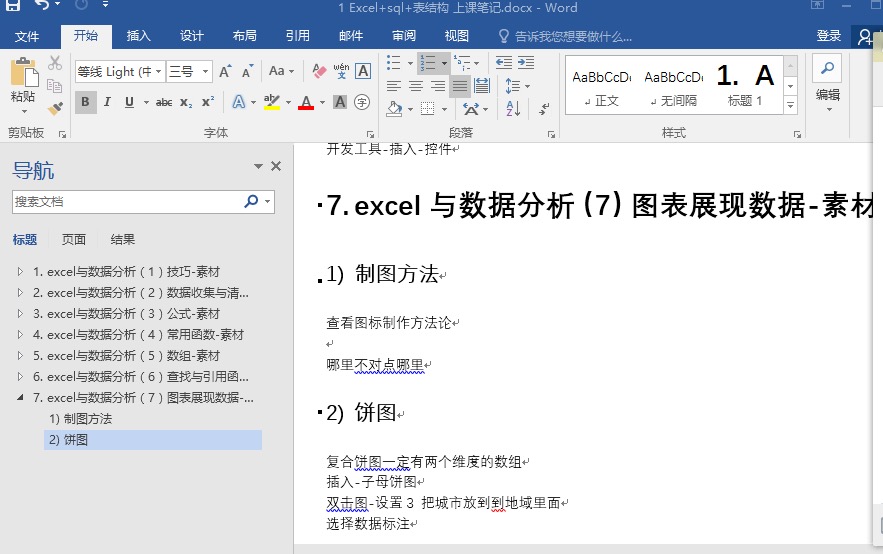
Task: Click the Cut scissors icon
Action: tap(55, 63)
